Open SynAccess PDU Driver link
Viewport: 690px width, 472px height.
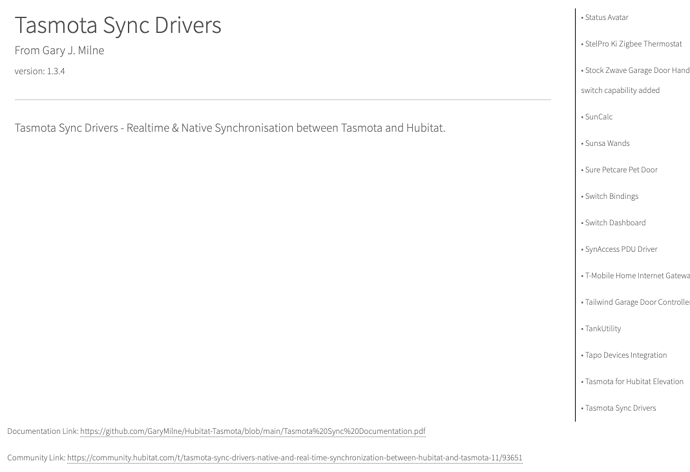point(621,249)
